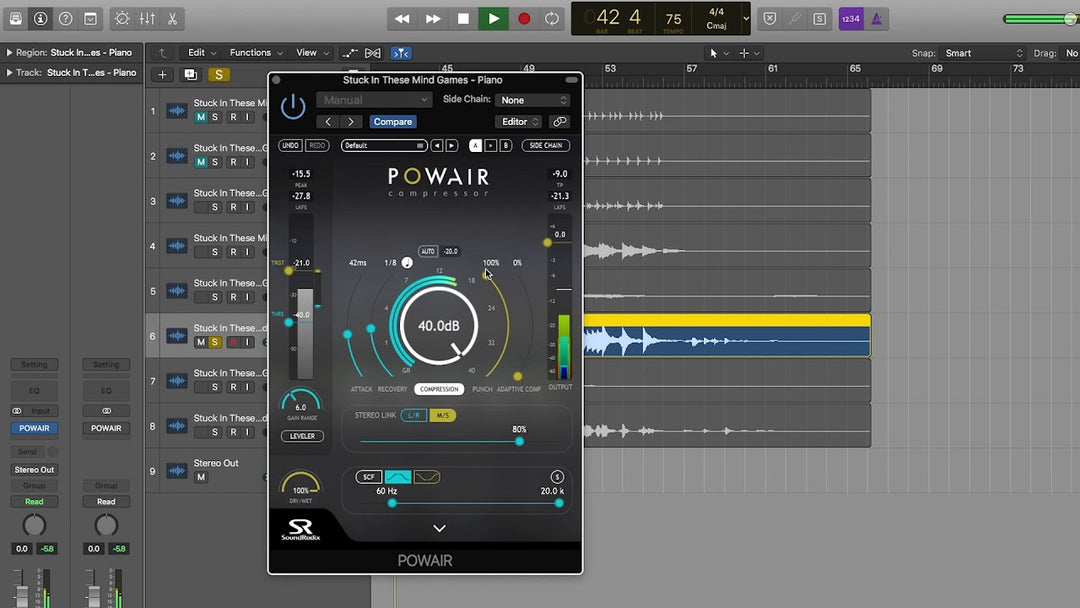Click the red Record button
Viewport: 1080px width, 608px height.
pos(524,19)
